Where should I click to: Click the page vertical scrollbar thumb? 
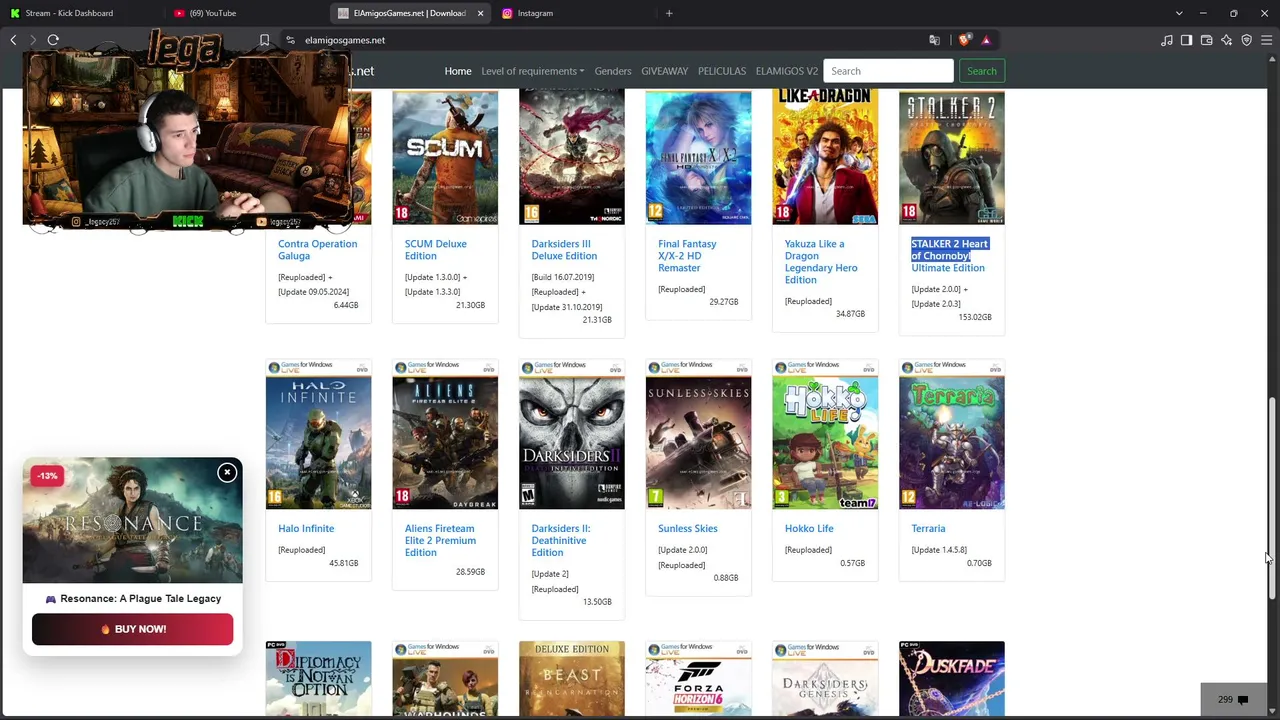pyautogui.click(x=1272, y=498)
